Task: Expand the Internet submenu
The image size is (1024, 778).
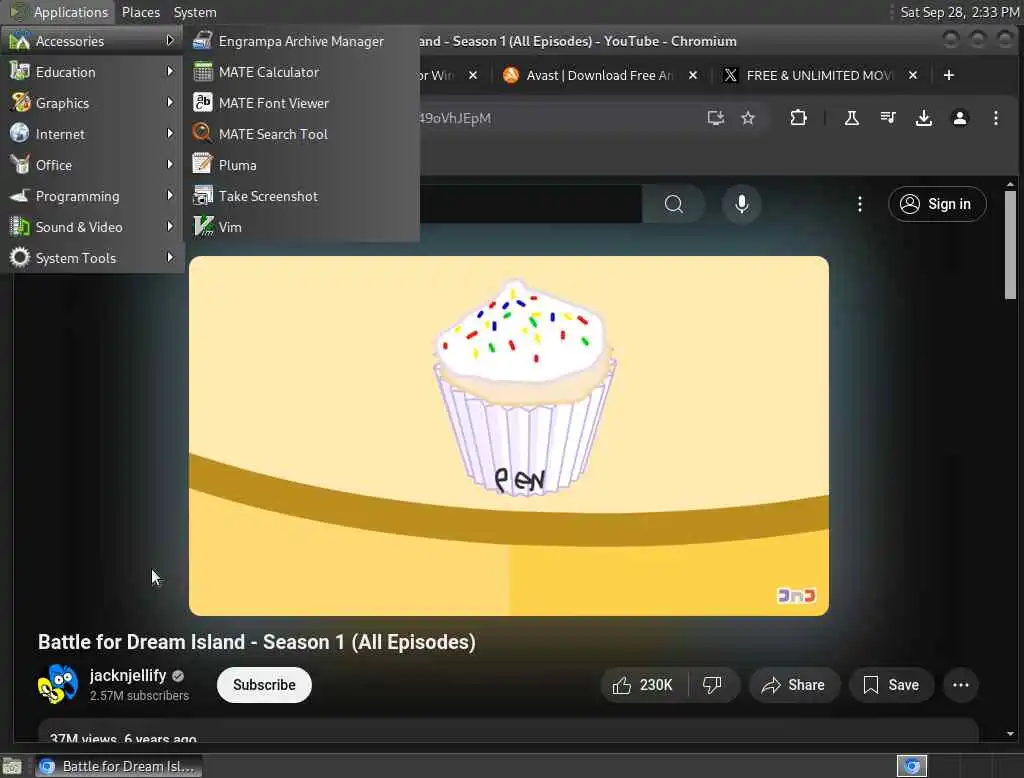Action: [92, 134]
